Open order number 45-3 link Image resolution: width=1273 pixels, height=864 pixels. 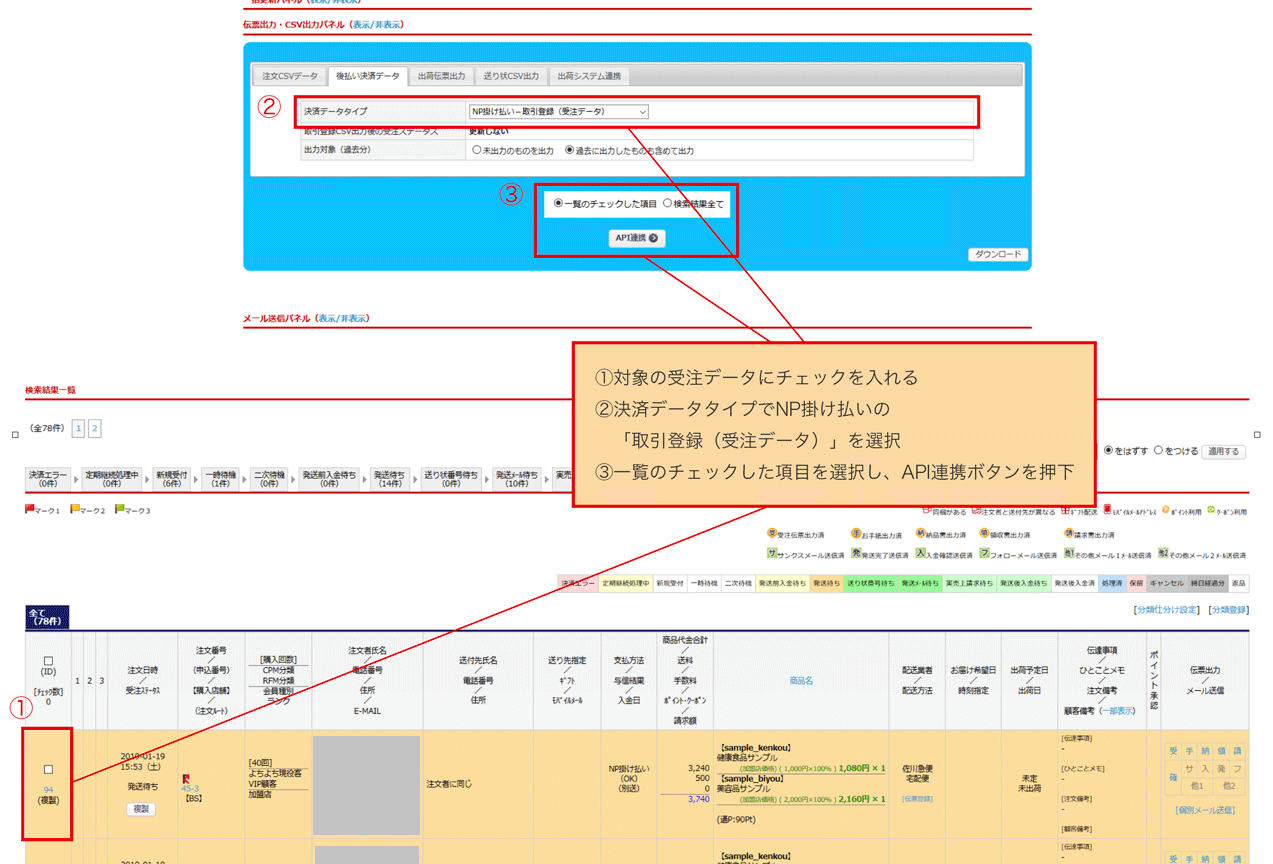click(x=190, y=788)
